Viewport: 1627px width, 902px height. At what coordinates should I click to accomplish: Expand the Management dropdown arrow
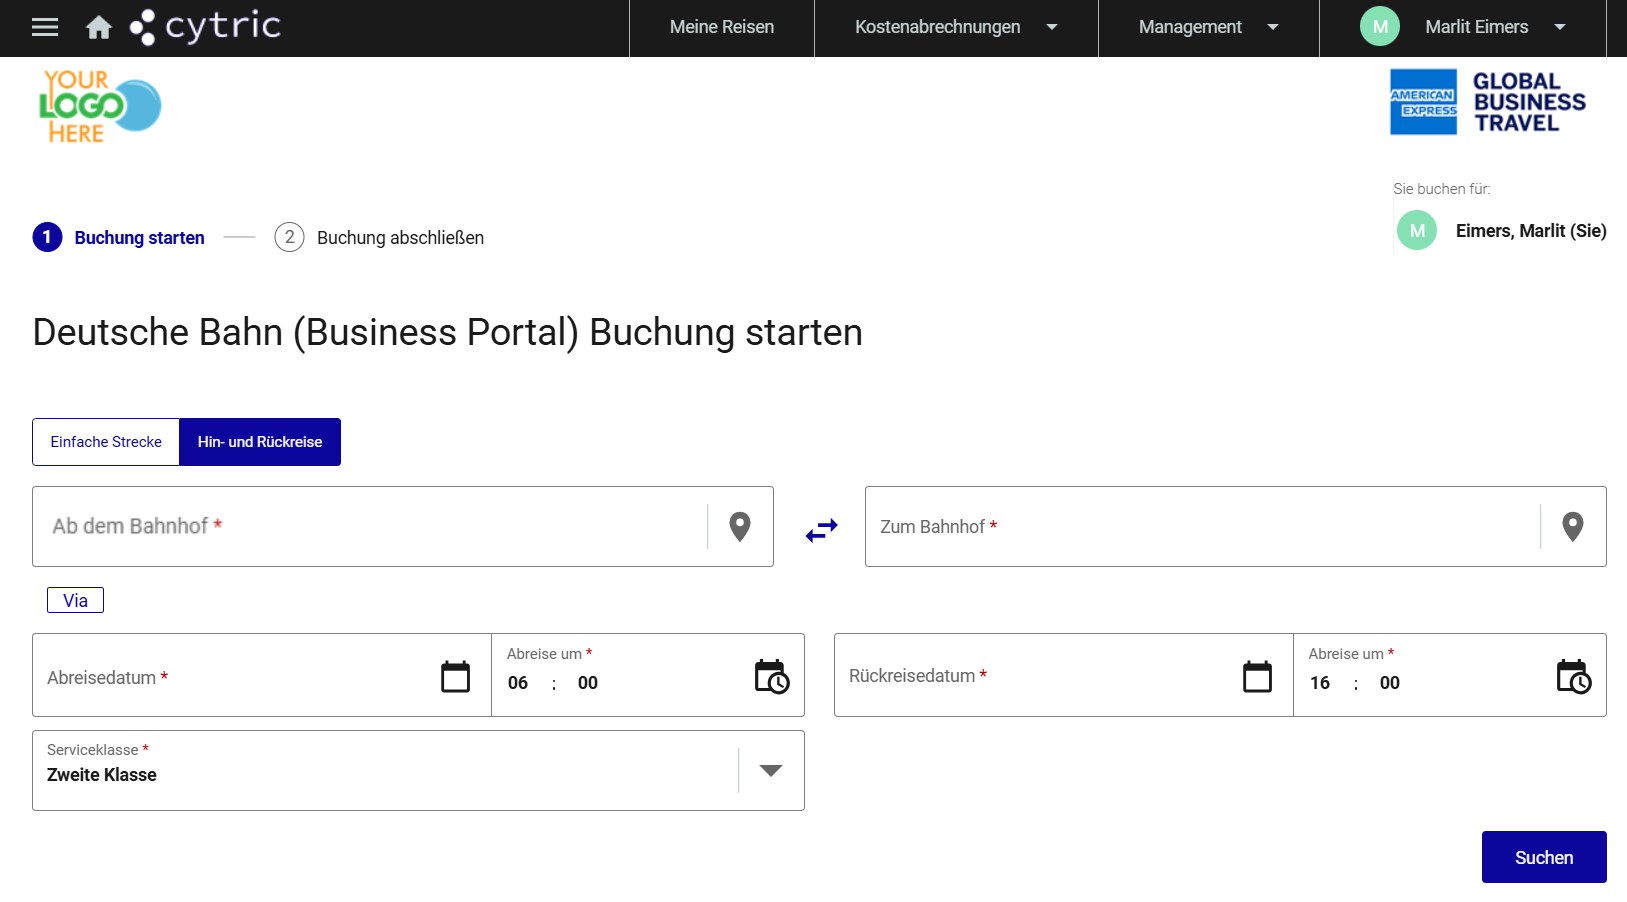(1273, 27)
